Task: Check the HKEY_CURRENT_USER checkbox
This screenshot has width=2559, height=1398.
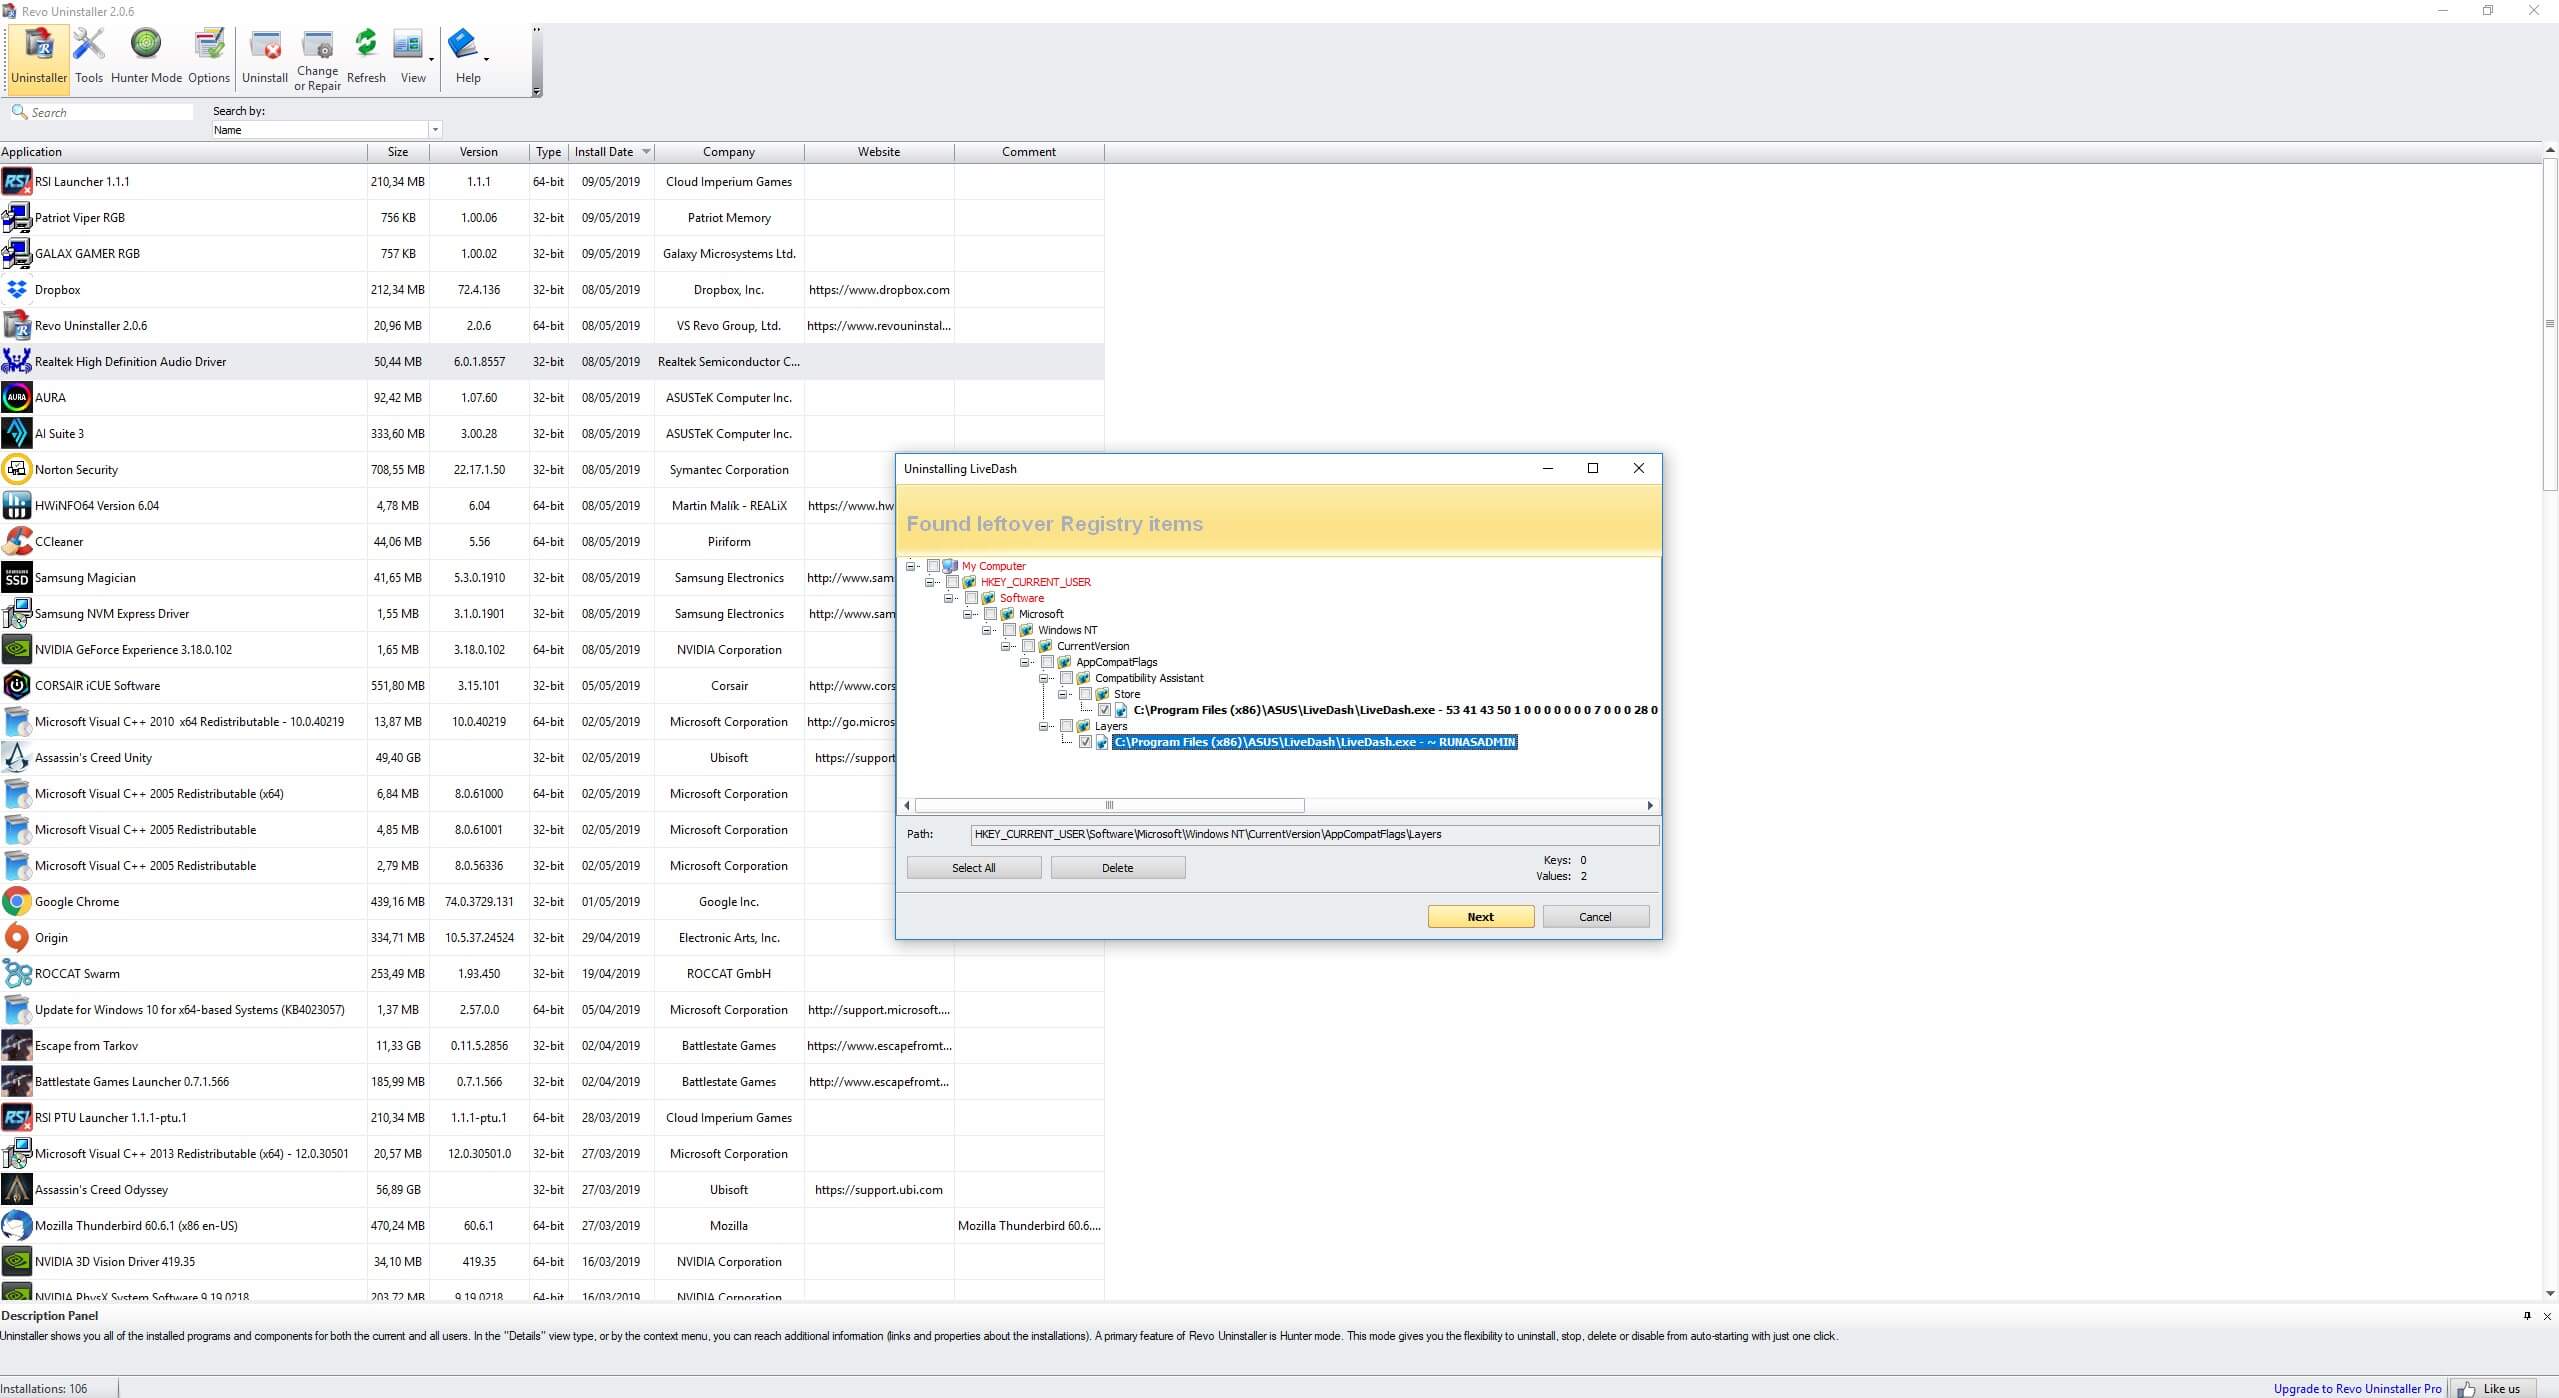Action: point(952,582)
